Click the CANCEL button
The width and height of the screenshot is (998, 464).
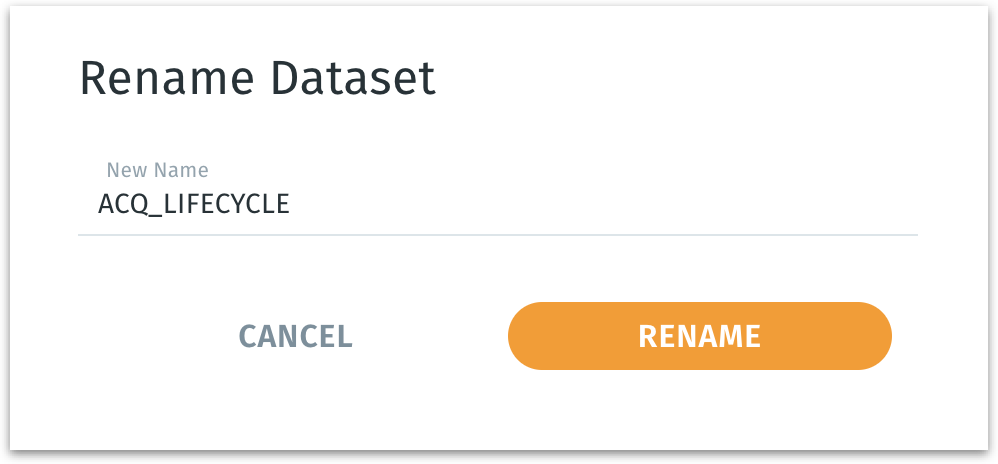pos(295,336)
